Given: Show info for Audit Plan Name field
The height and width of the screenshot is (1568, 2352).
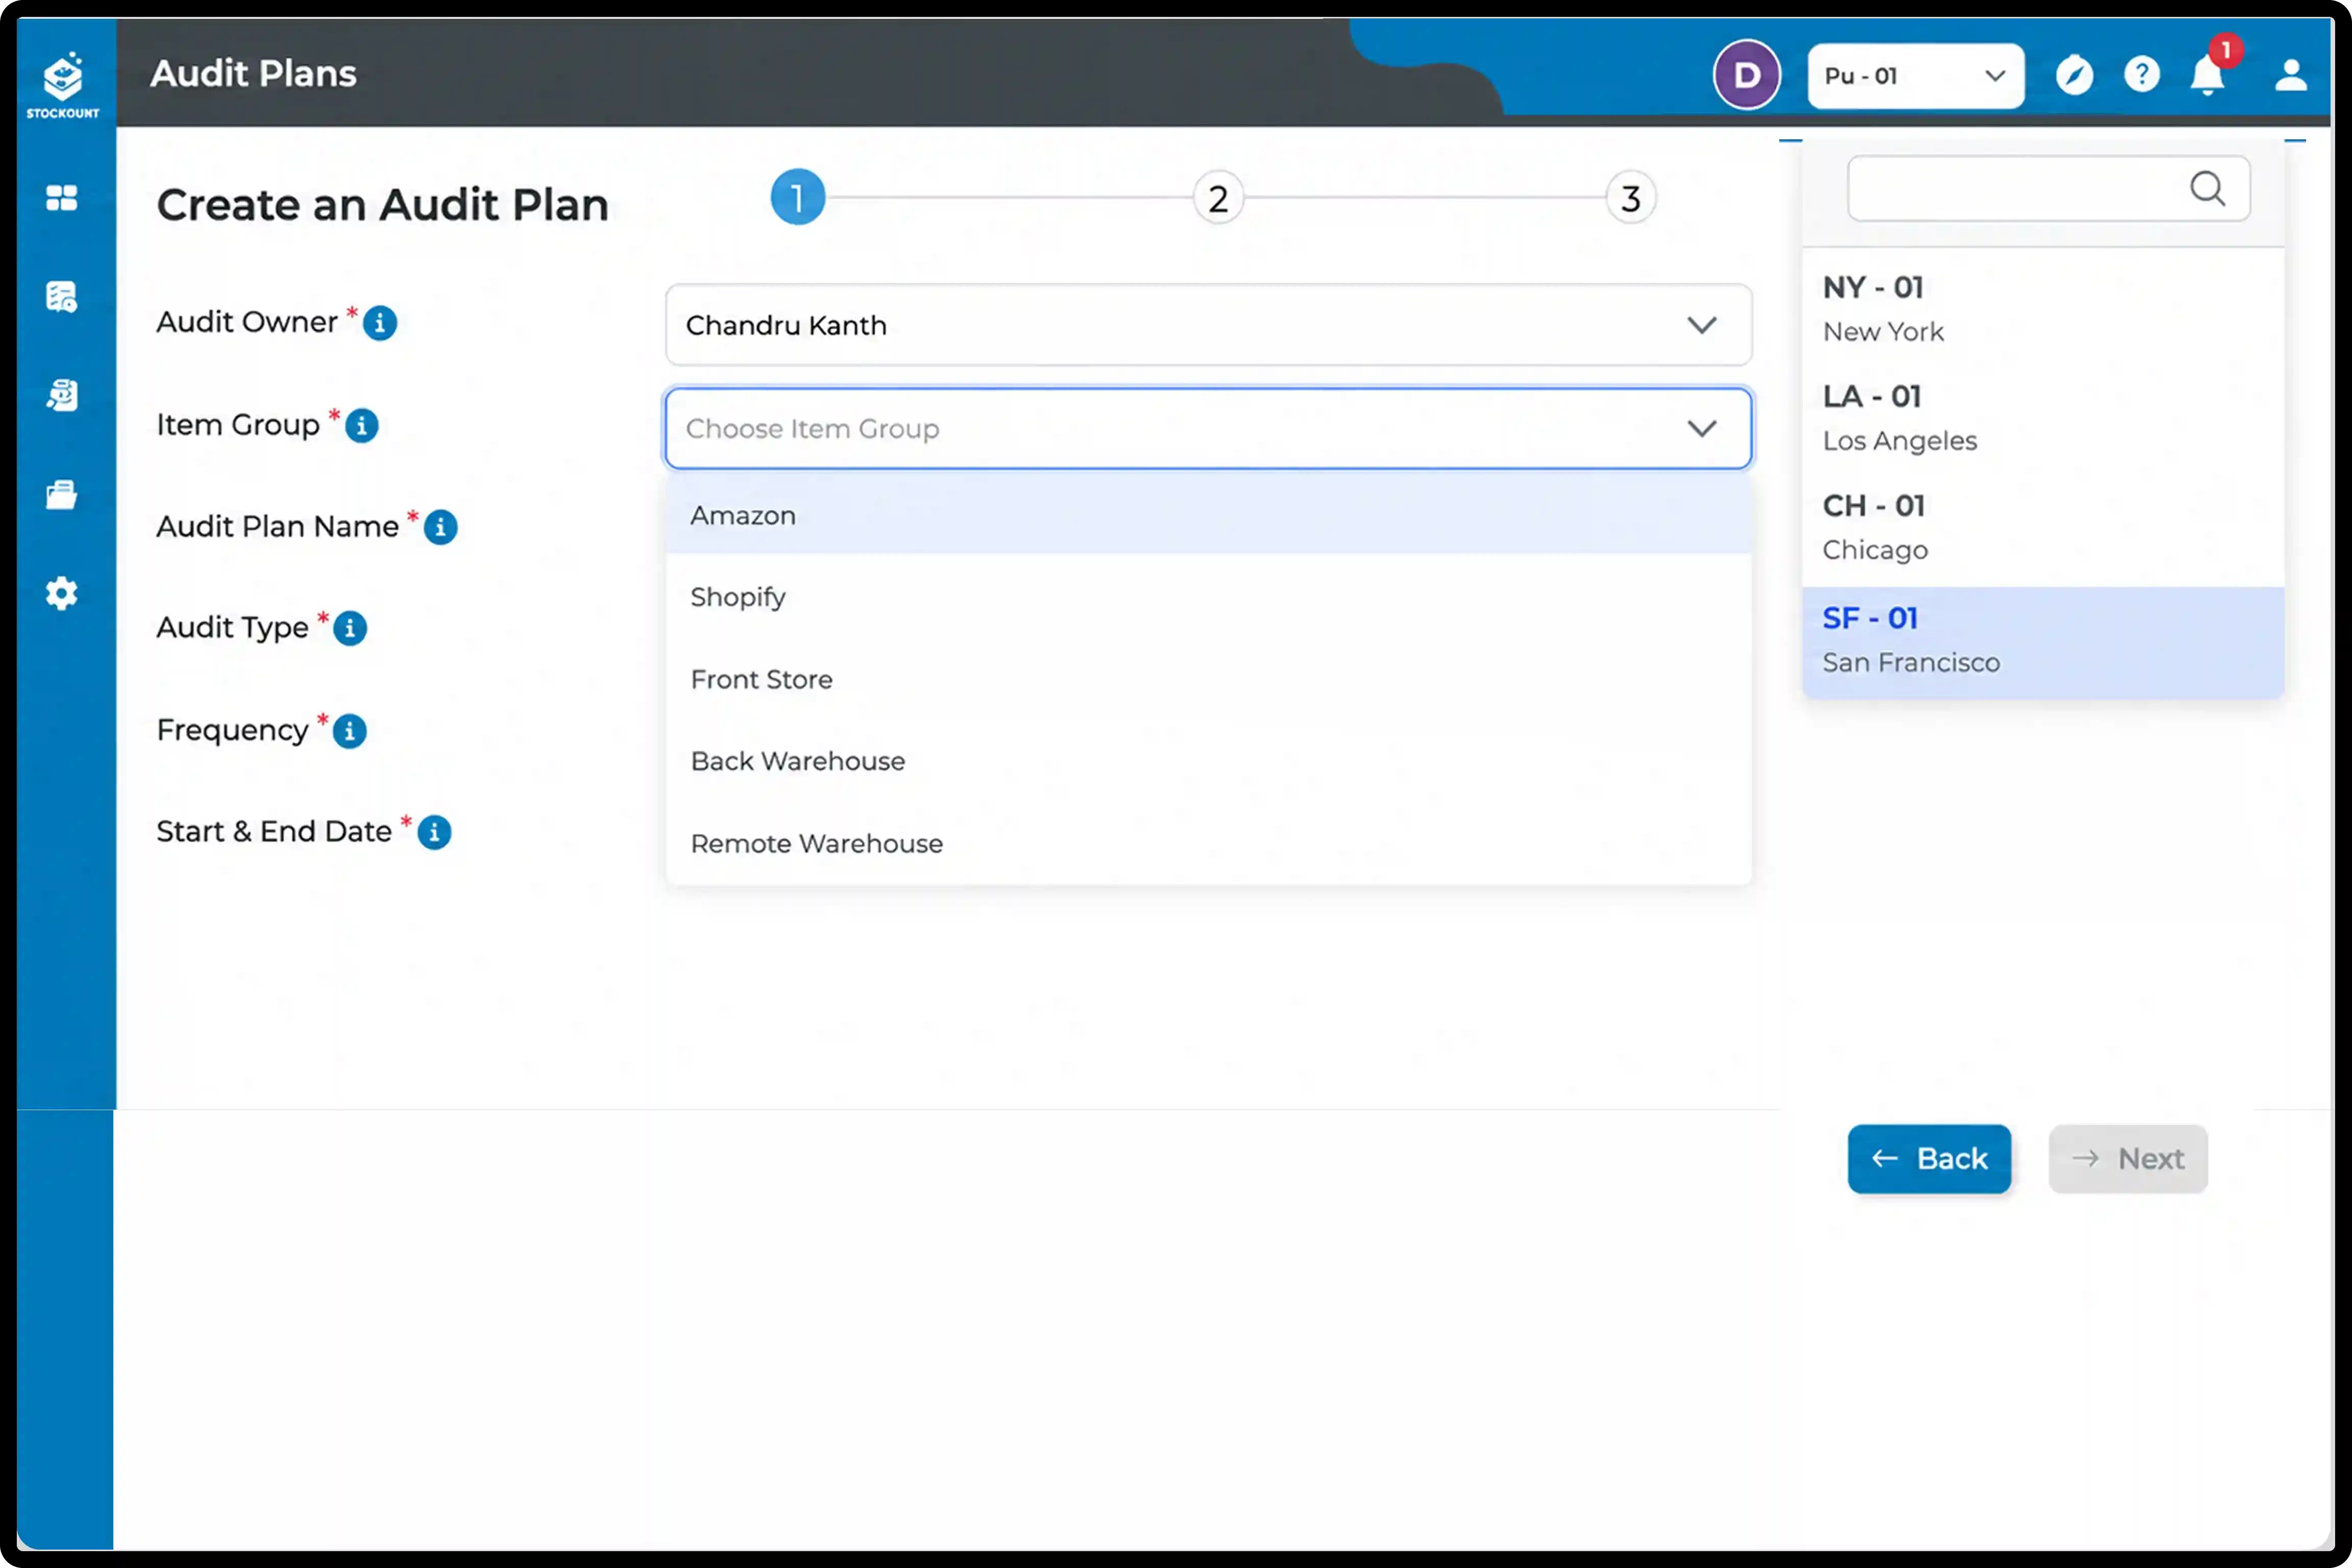Looking at the screenshot, I should tap(441, 528).
